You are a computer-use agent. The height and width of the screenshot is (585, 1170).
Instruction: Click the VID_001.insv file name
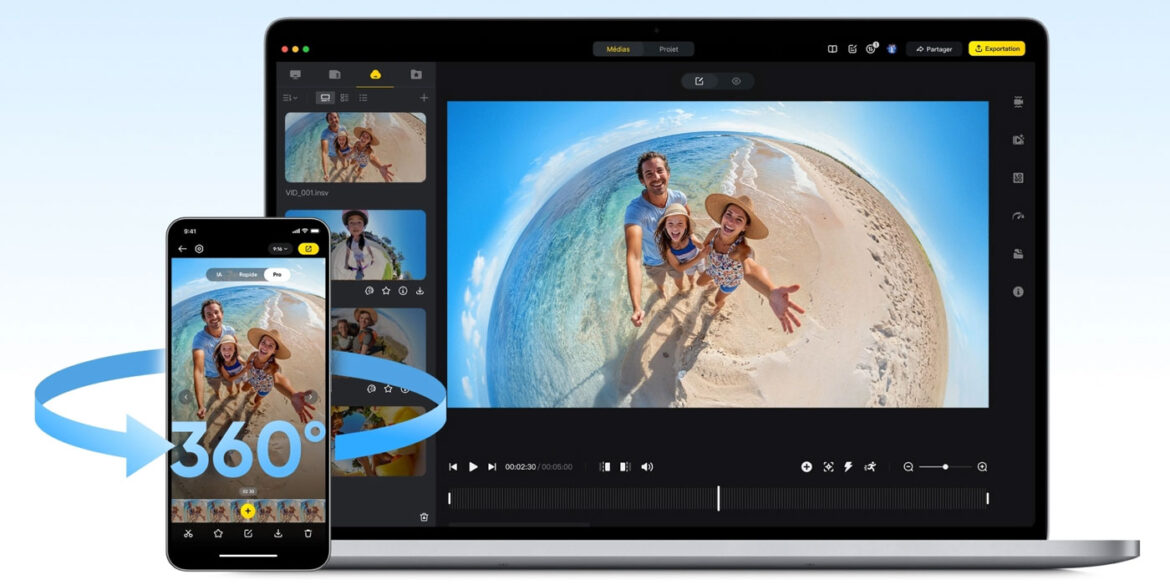(307, 193)
